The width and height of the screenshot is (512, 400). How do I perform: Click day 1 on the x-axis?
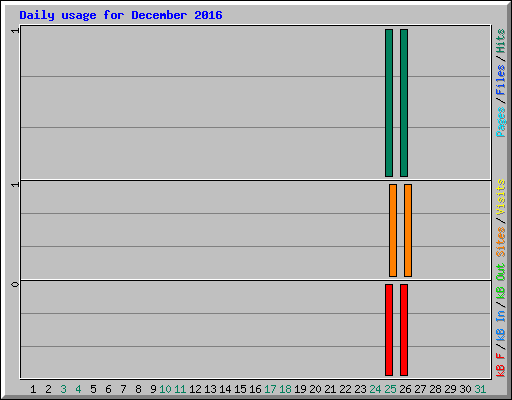[x=33, y=389]
